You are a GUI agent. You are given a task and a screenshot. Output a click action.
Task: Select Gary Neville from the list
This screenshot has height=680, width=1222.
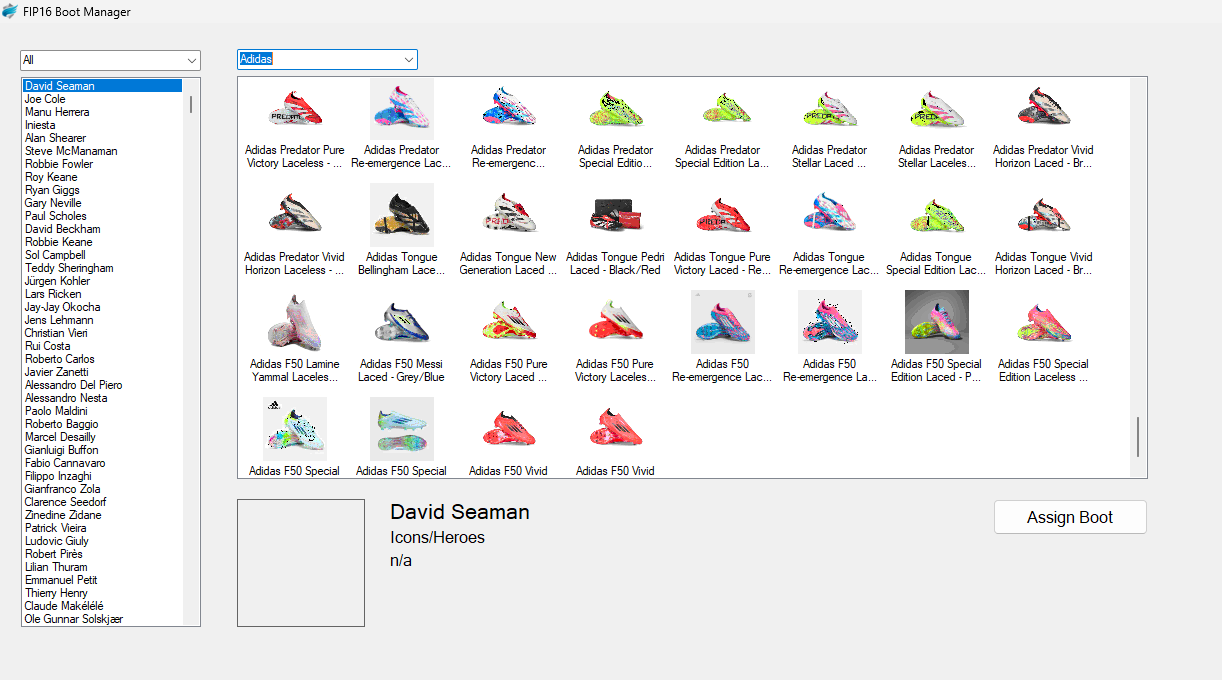[x=102, y=203]
